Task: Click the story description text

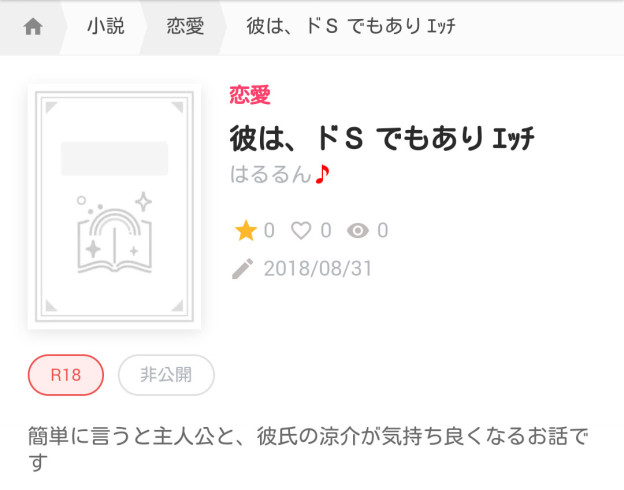Action: 308,449
